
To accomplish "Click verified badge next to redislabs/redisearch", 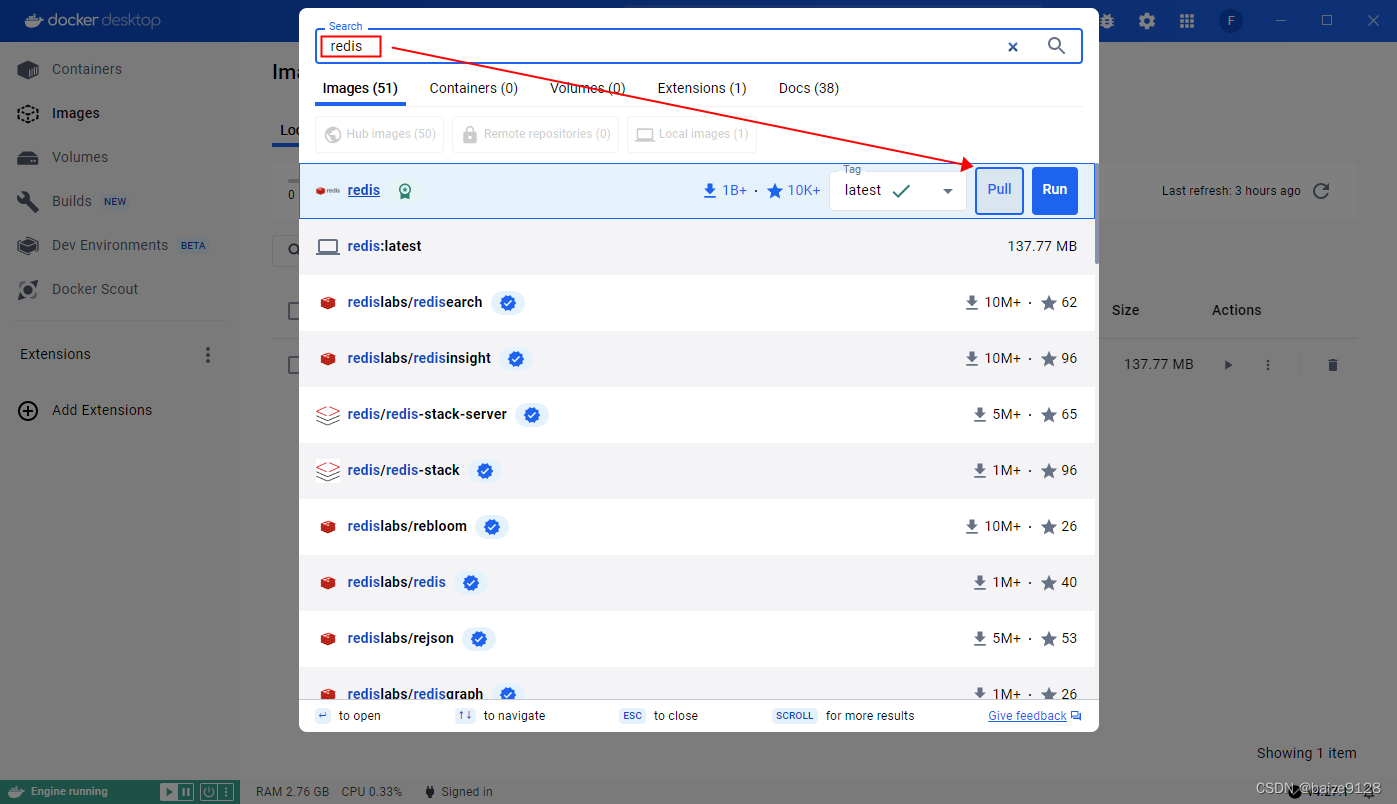I will (x=508, y=302).
